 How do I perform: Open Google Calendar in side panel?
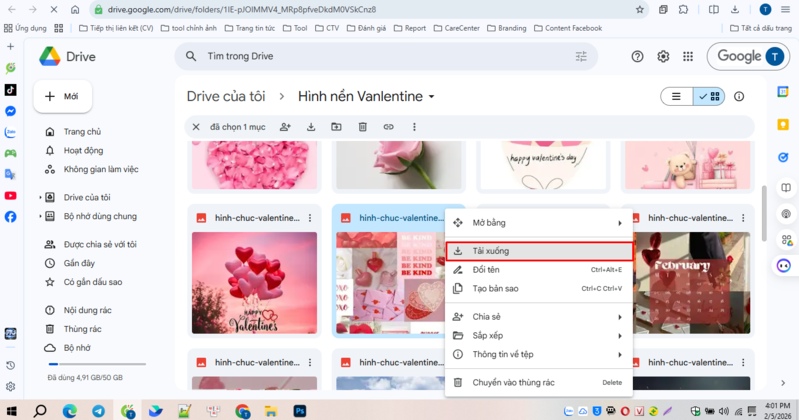click(x=783, y=92)
